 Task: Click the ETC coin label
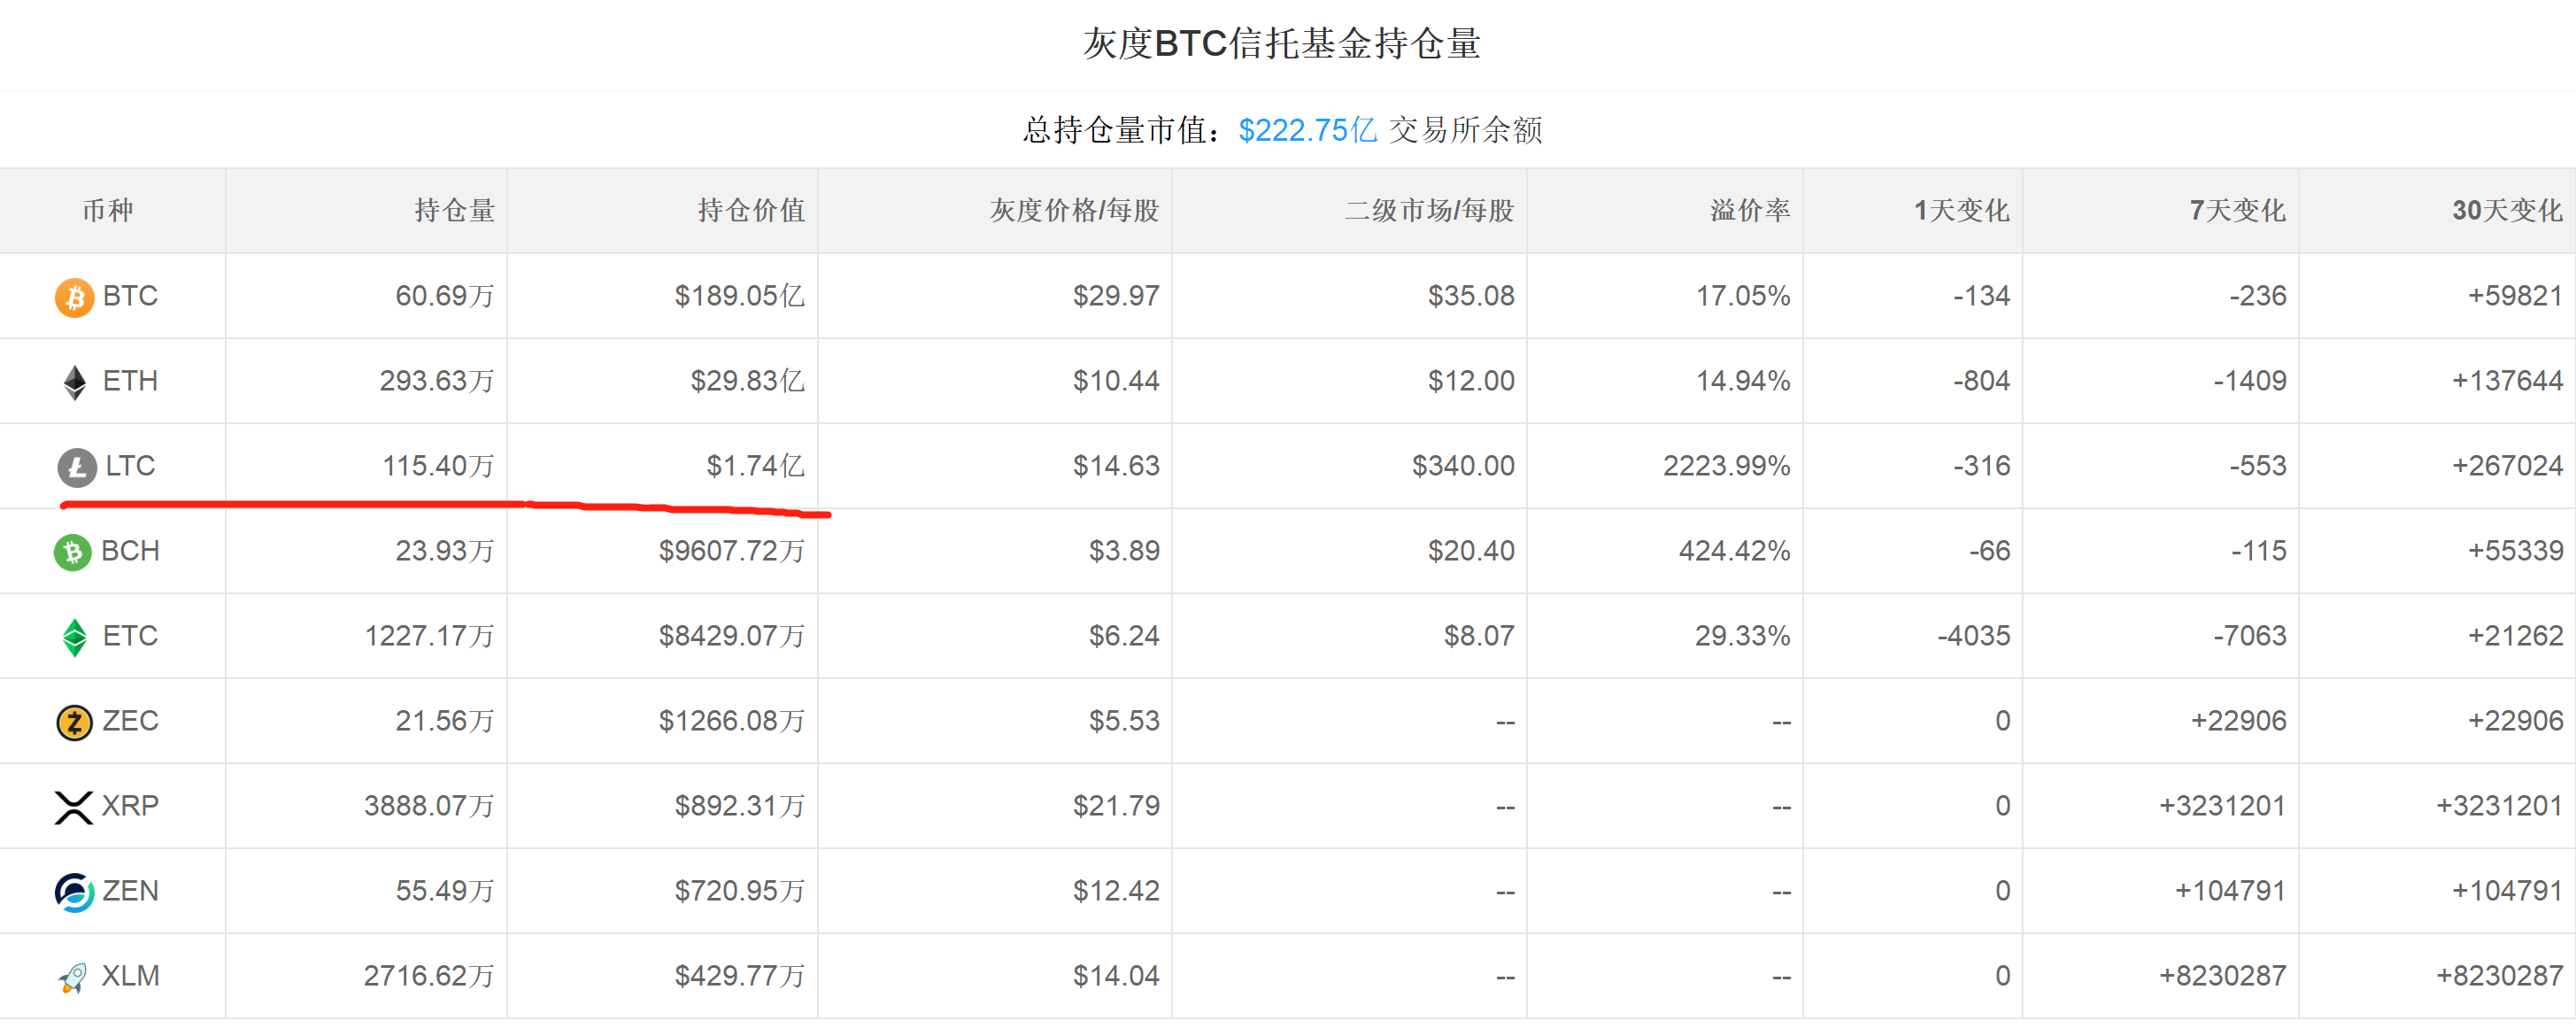click(x=130, y=636)
